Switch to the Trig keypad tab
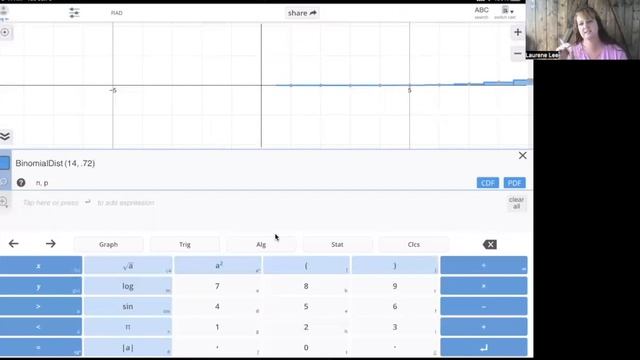Viewport: 640px width, 360px height. (x=185, y=244)
